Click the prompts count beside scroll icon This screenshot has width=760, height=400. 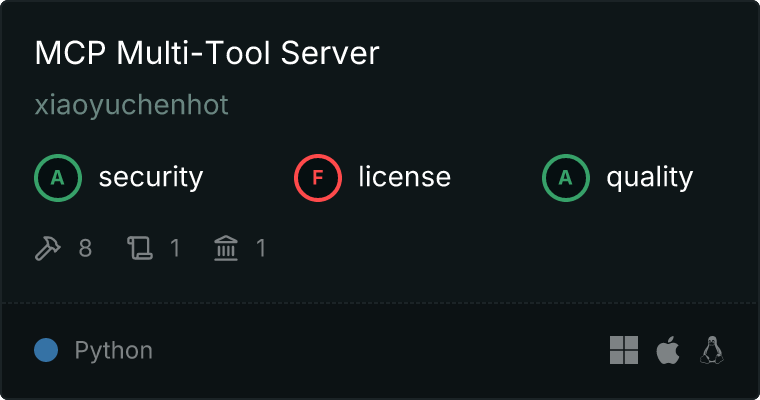[x=175, y=248]
